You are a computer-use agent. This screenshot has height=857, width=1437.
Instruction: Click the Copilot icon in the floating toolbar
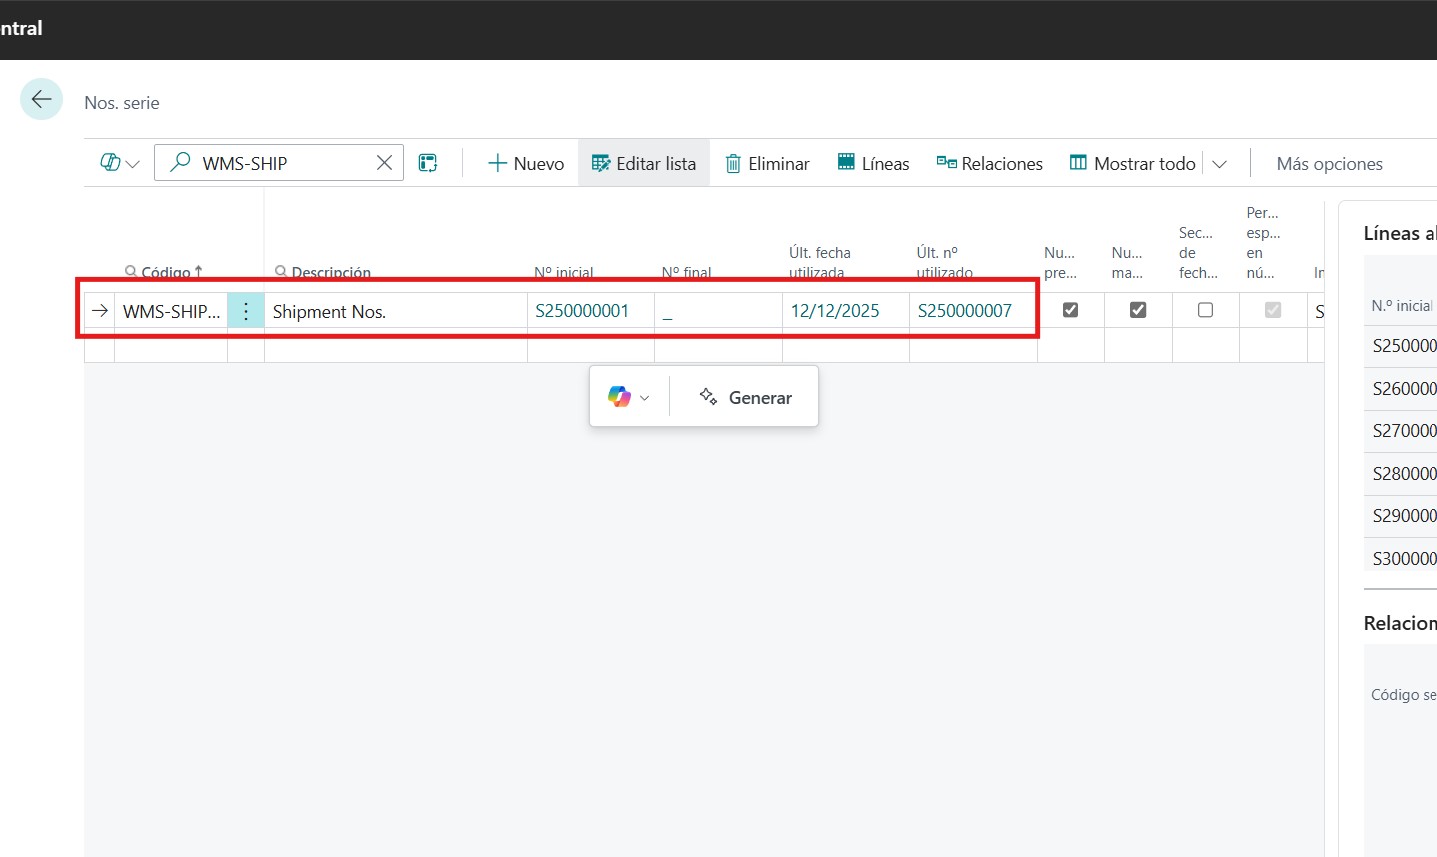pos(619,397)
